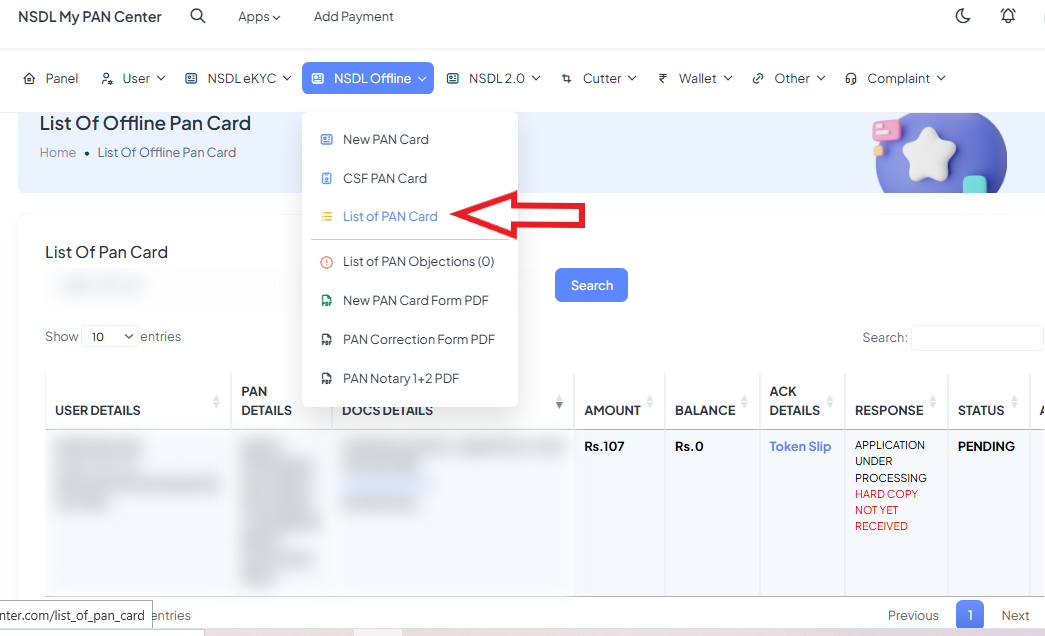
Task: Click the search magnifier icon in header
Action: click(198, 16)
